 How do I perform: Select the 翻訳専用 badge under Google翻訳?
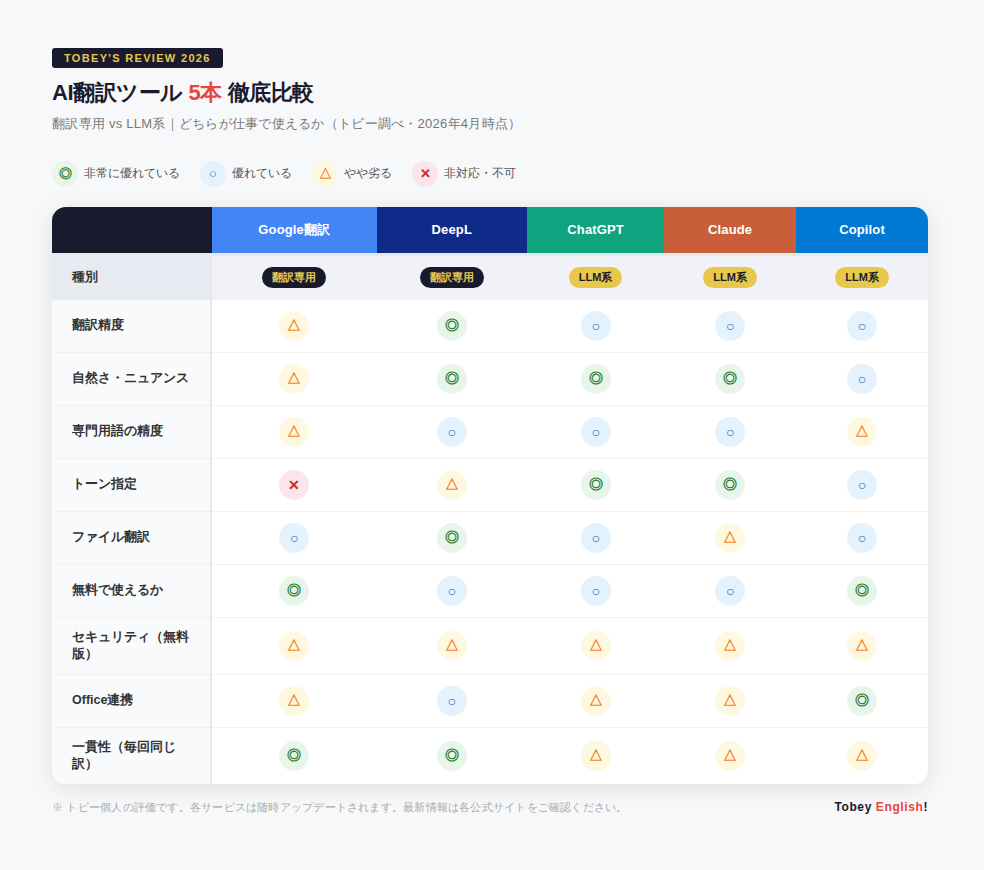coord(294,277)
